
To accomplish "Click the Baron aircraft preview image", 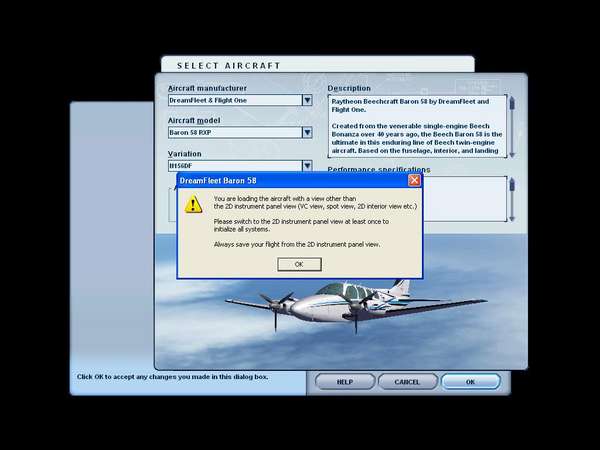I will tap(356, 306).
